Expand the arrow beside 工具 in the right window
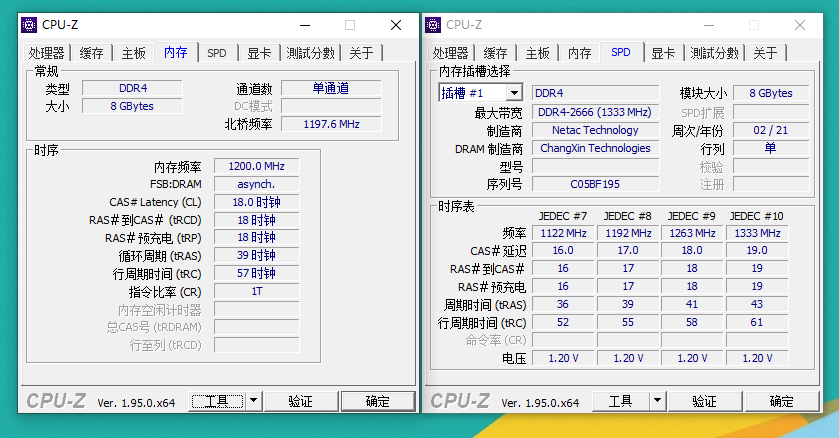 tap(657, 401)
